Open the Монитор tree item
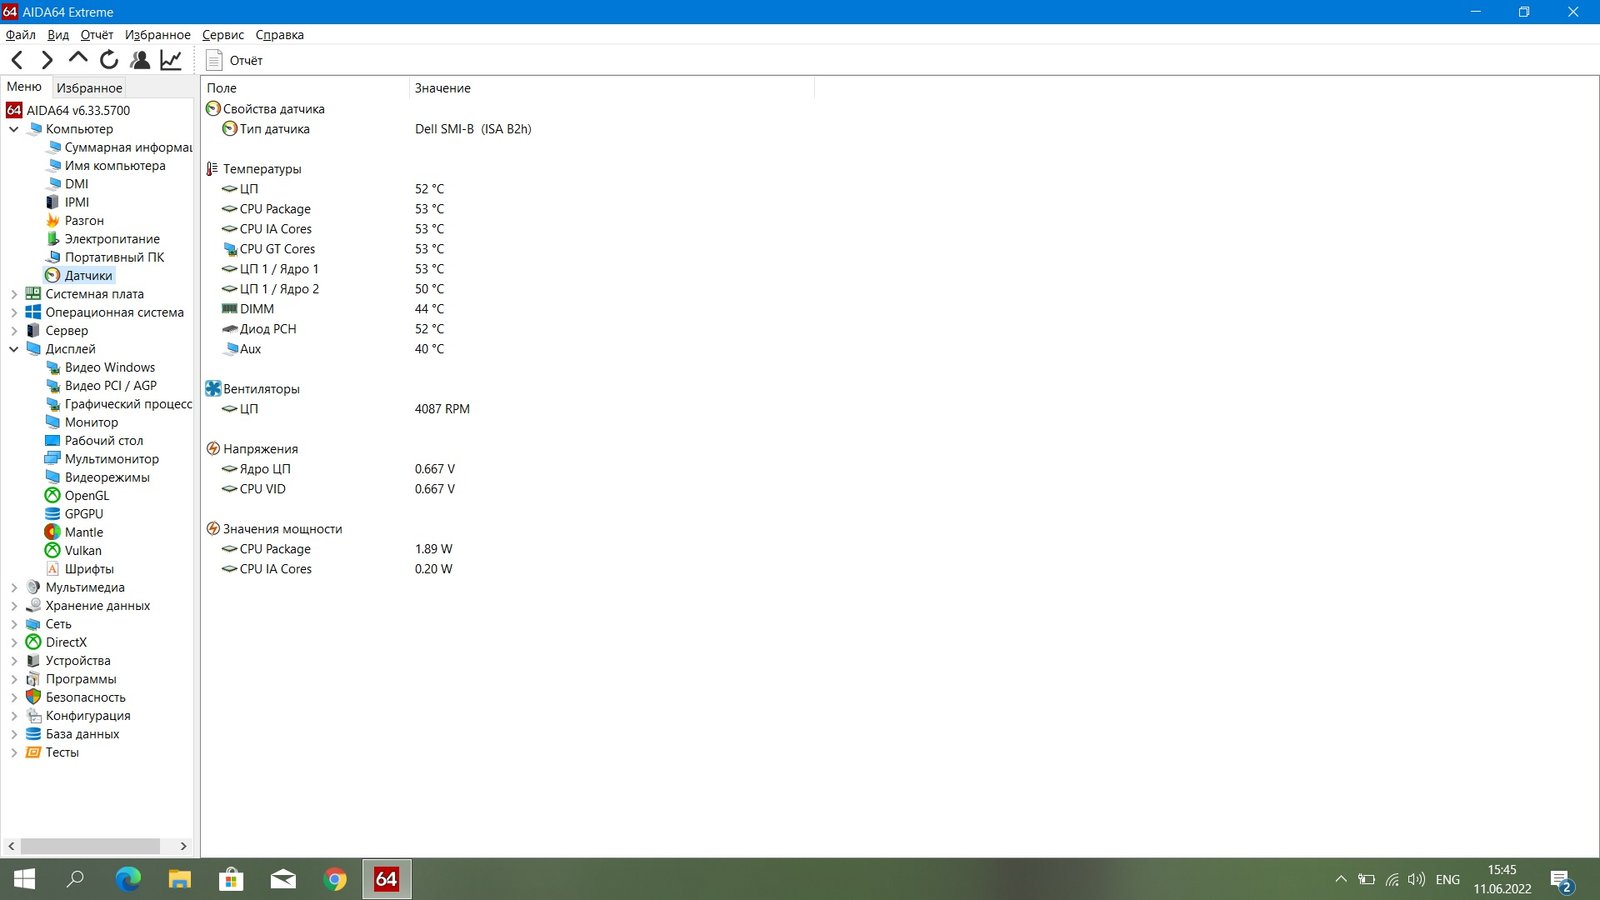The height and width of the screenshot is (900, 1600). (91, 423)
